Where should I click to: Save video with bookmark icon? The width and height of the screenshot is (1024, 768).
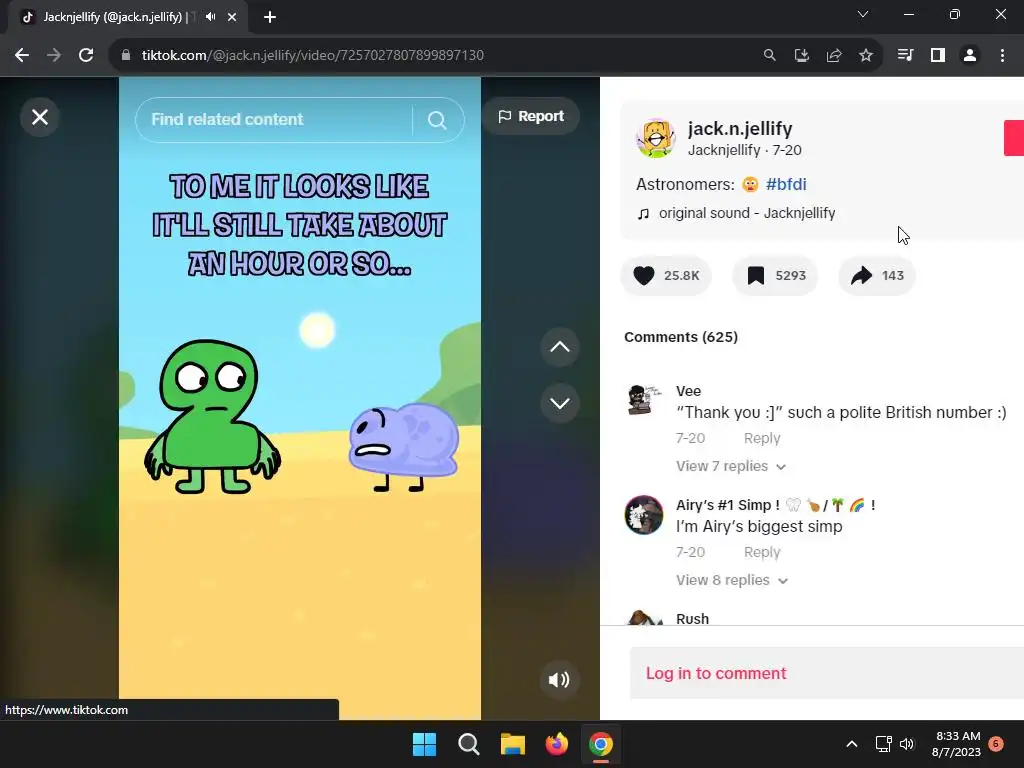tap(756, 276)
